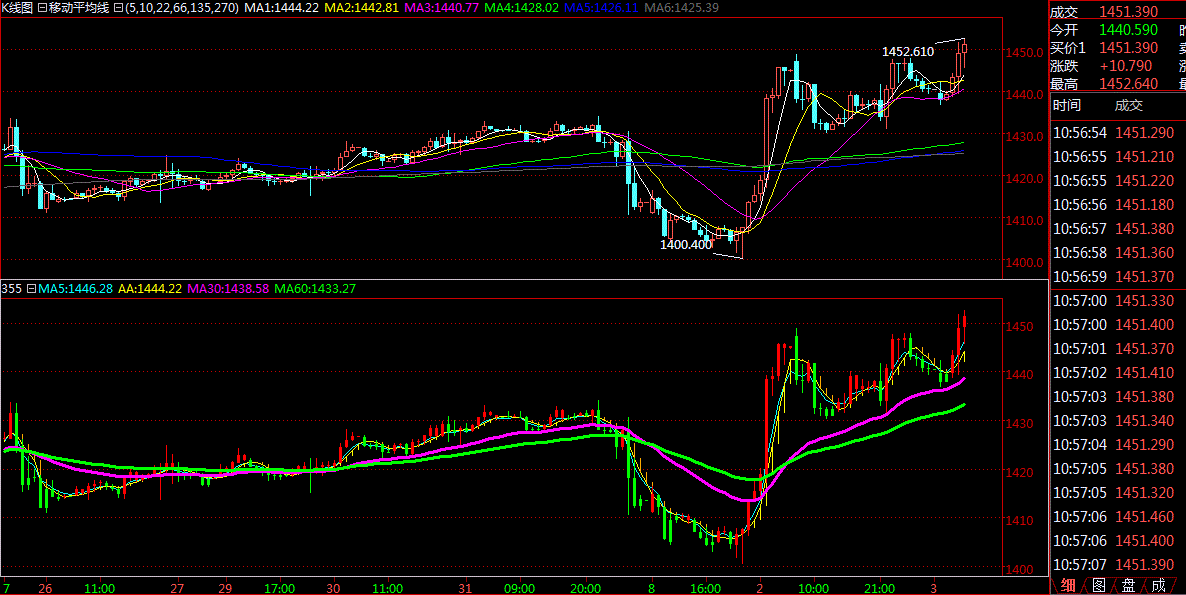Select the MA1:1444.22 legend value
The image size is (1186, 595).
(x=282, y=8)
